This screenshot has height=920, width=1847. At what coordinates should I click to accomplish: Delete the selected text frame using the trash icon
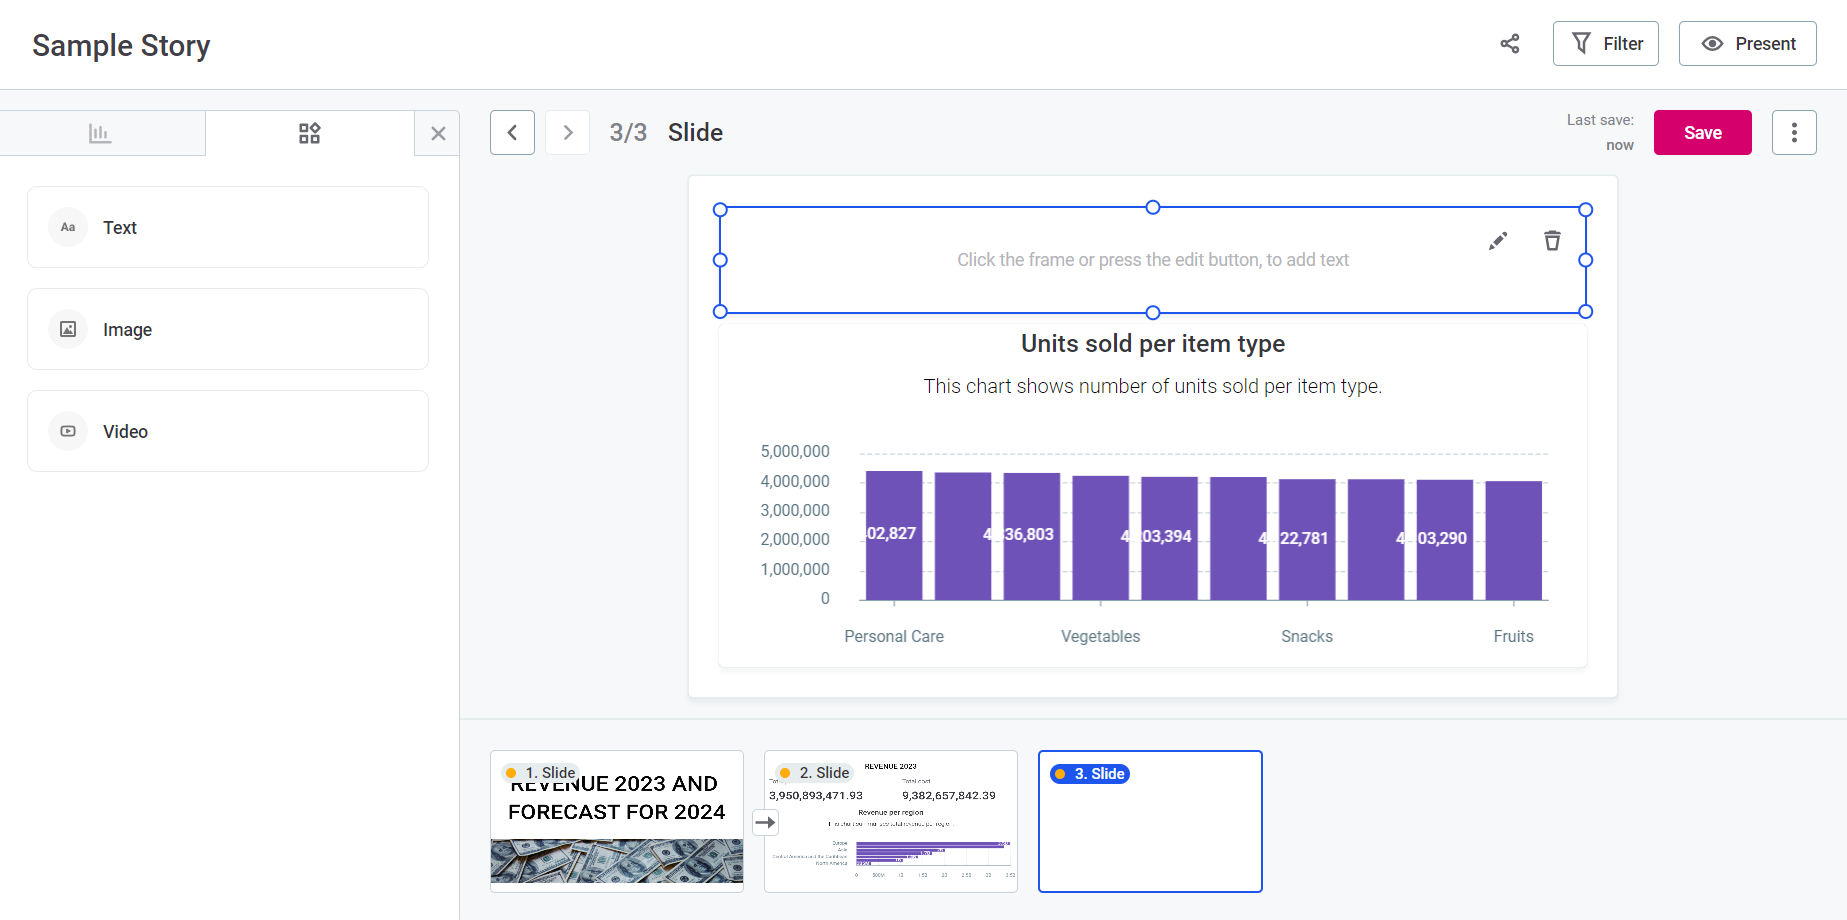[x=1551, y=241]
